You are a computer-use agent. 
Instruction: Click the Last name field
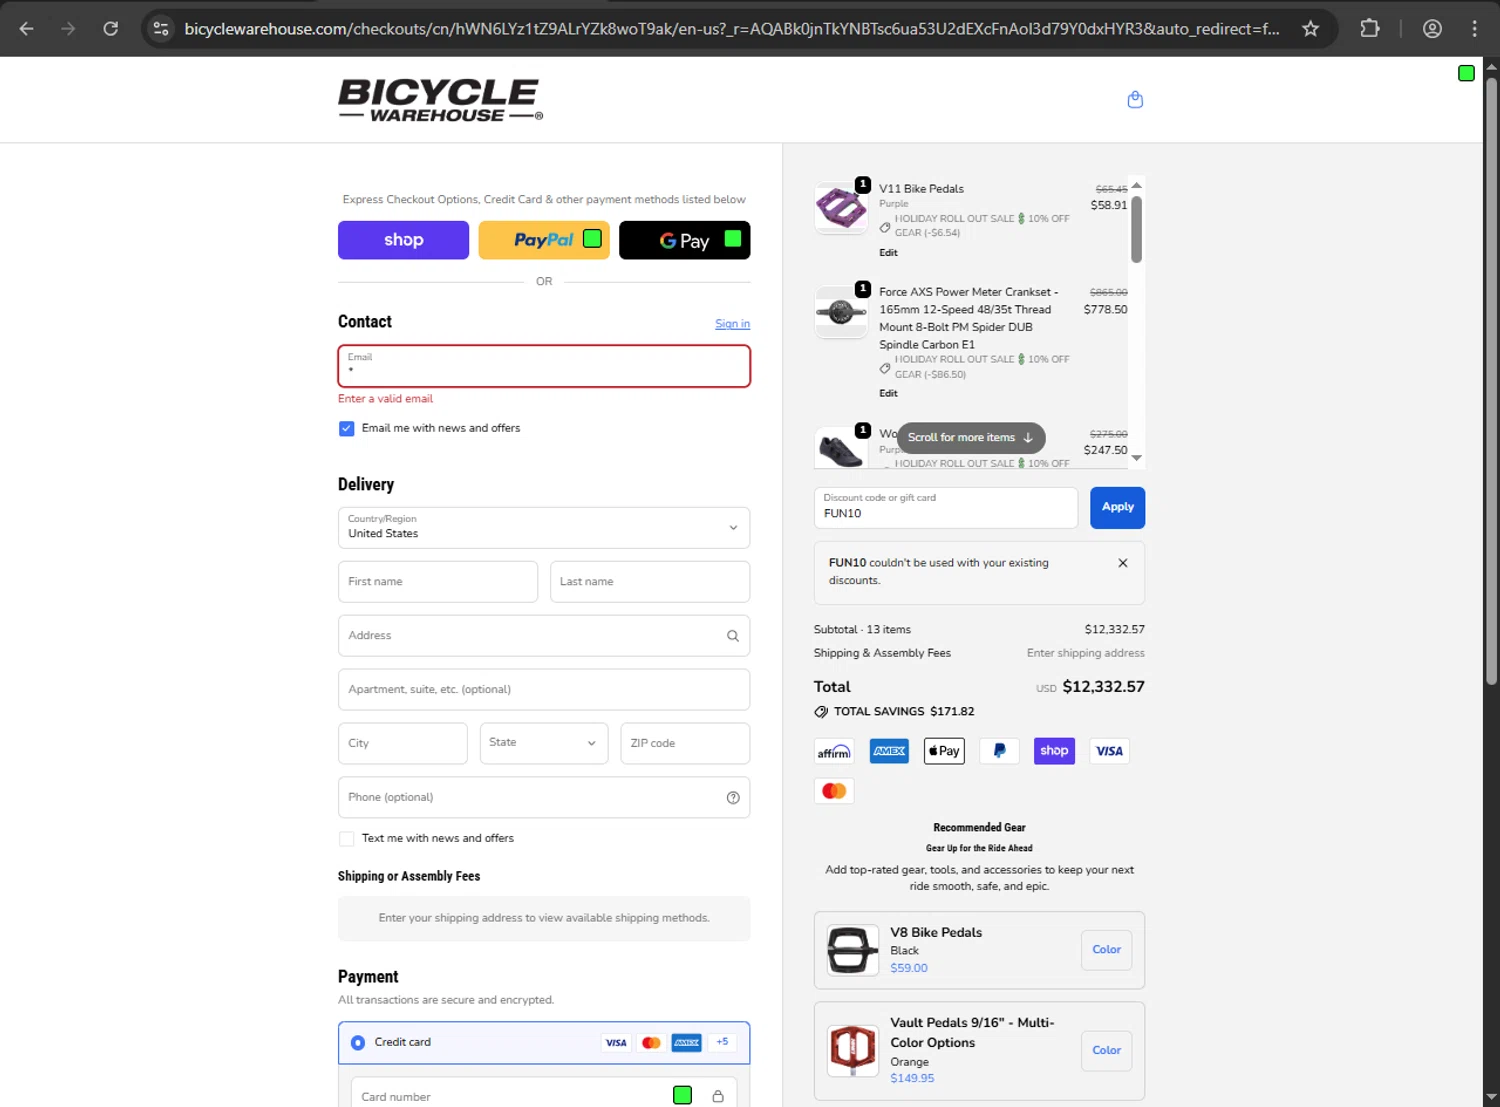click(650, 581)
